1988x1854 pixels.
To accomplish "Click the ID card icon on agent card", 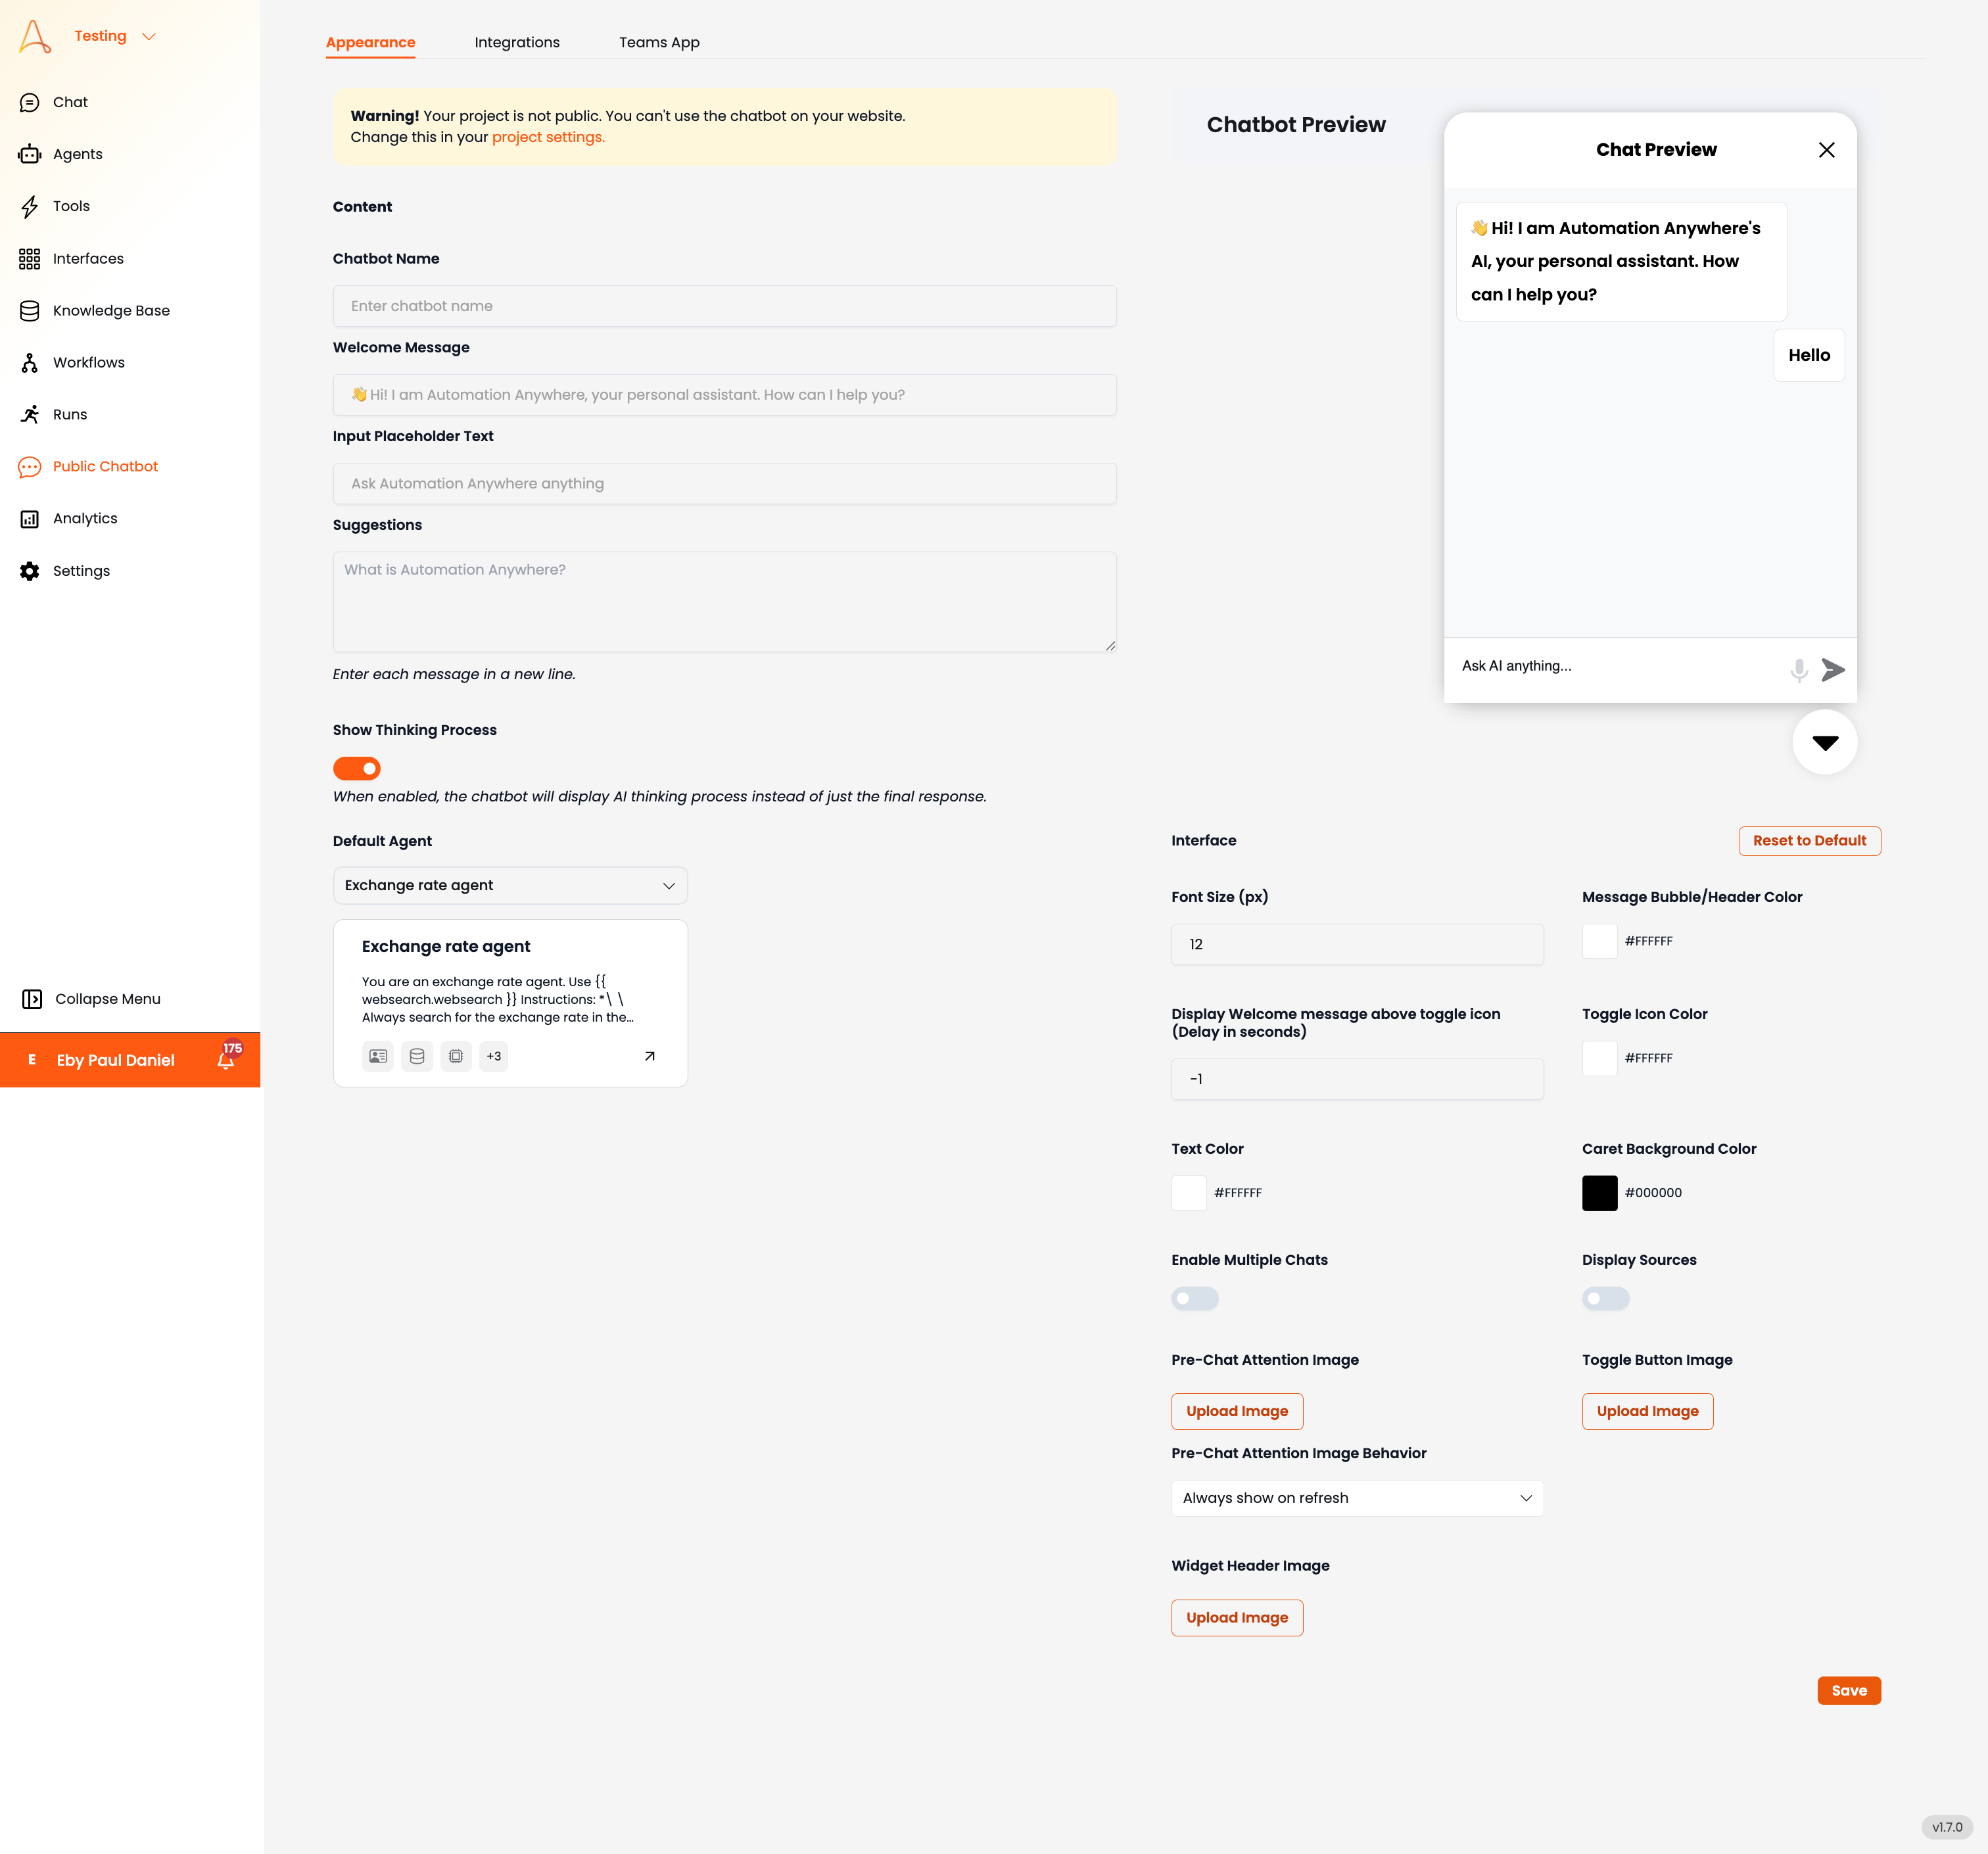I will (x=378, y=1056).
